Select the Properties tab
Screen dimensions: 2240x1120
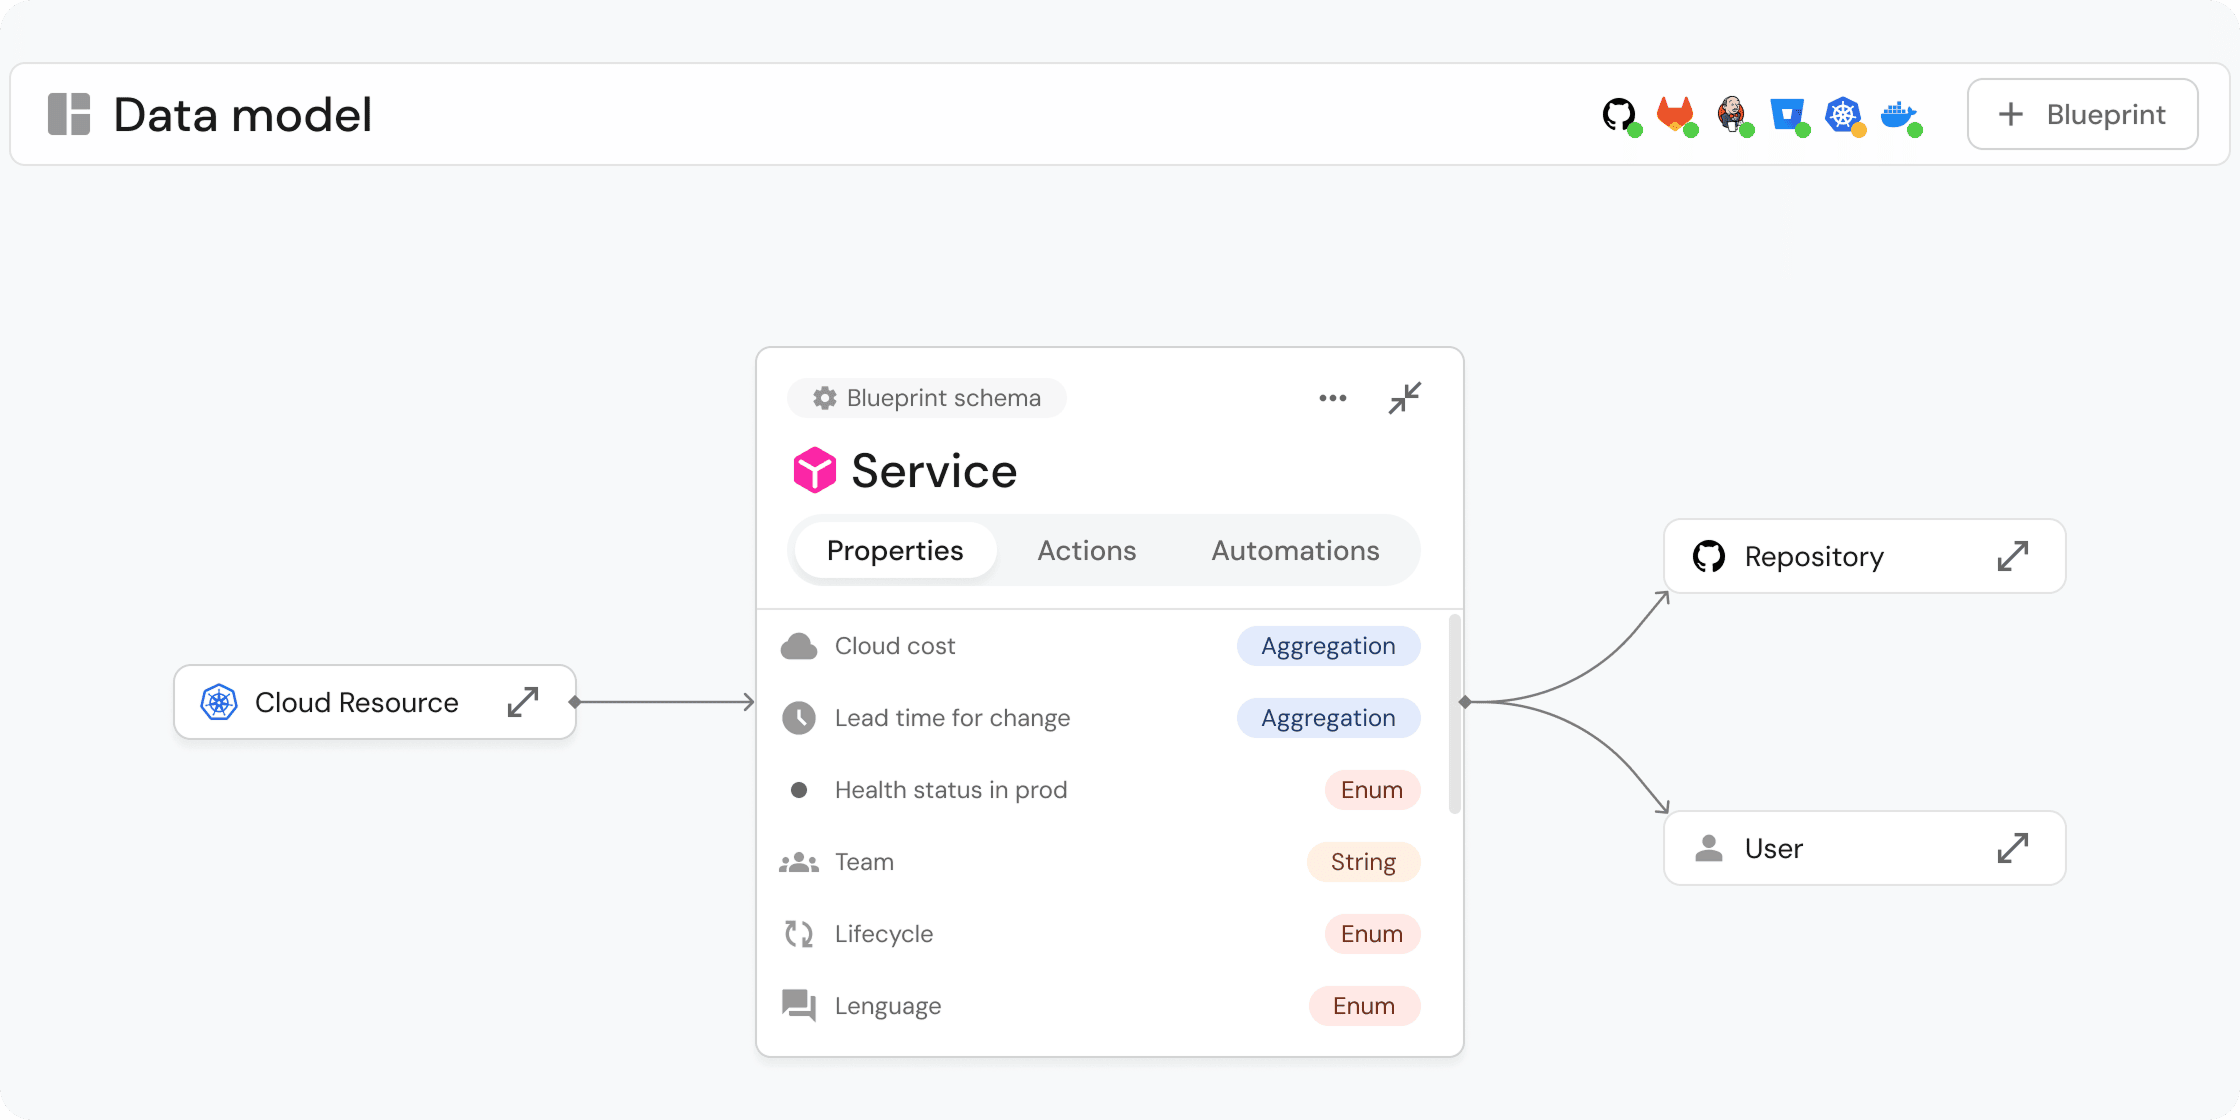(895, 551)
